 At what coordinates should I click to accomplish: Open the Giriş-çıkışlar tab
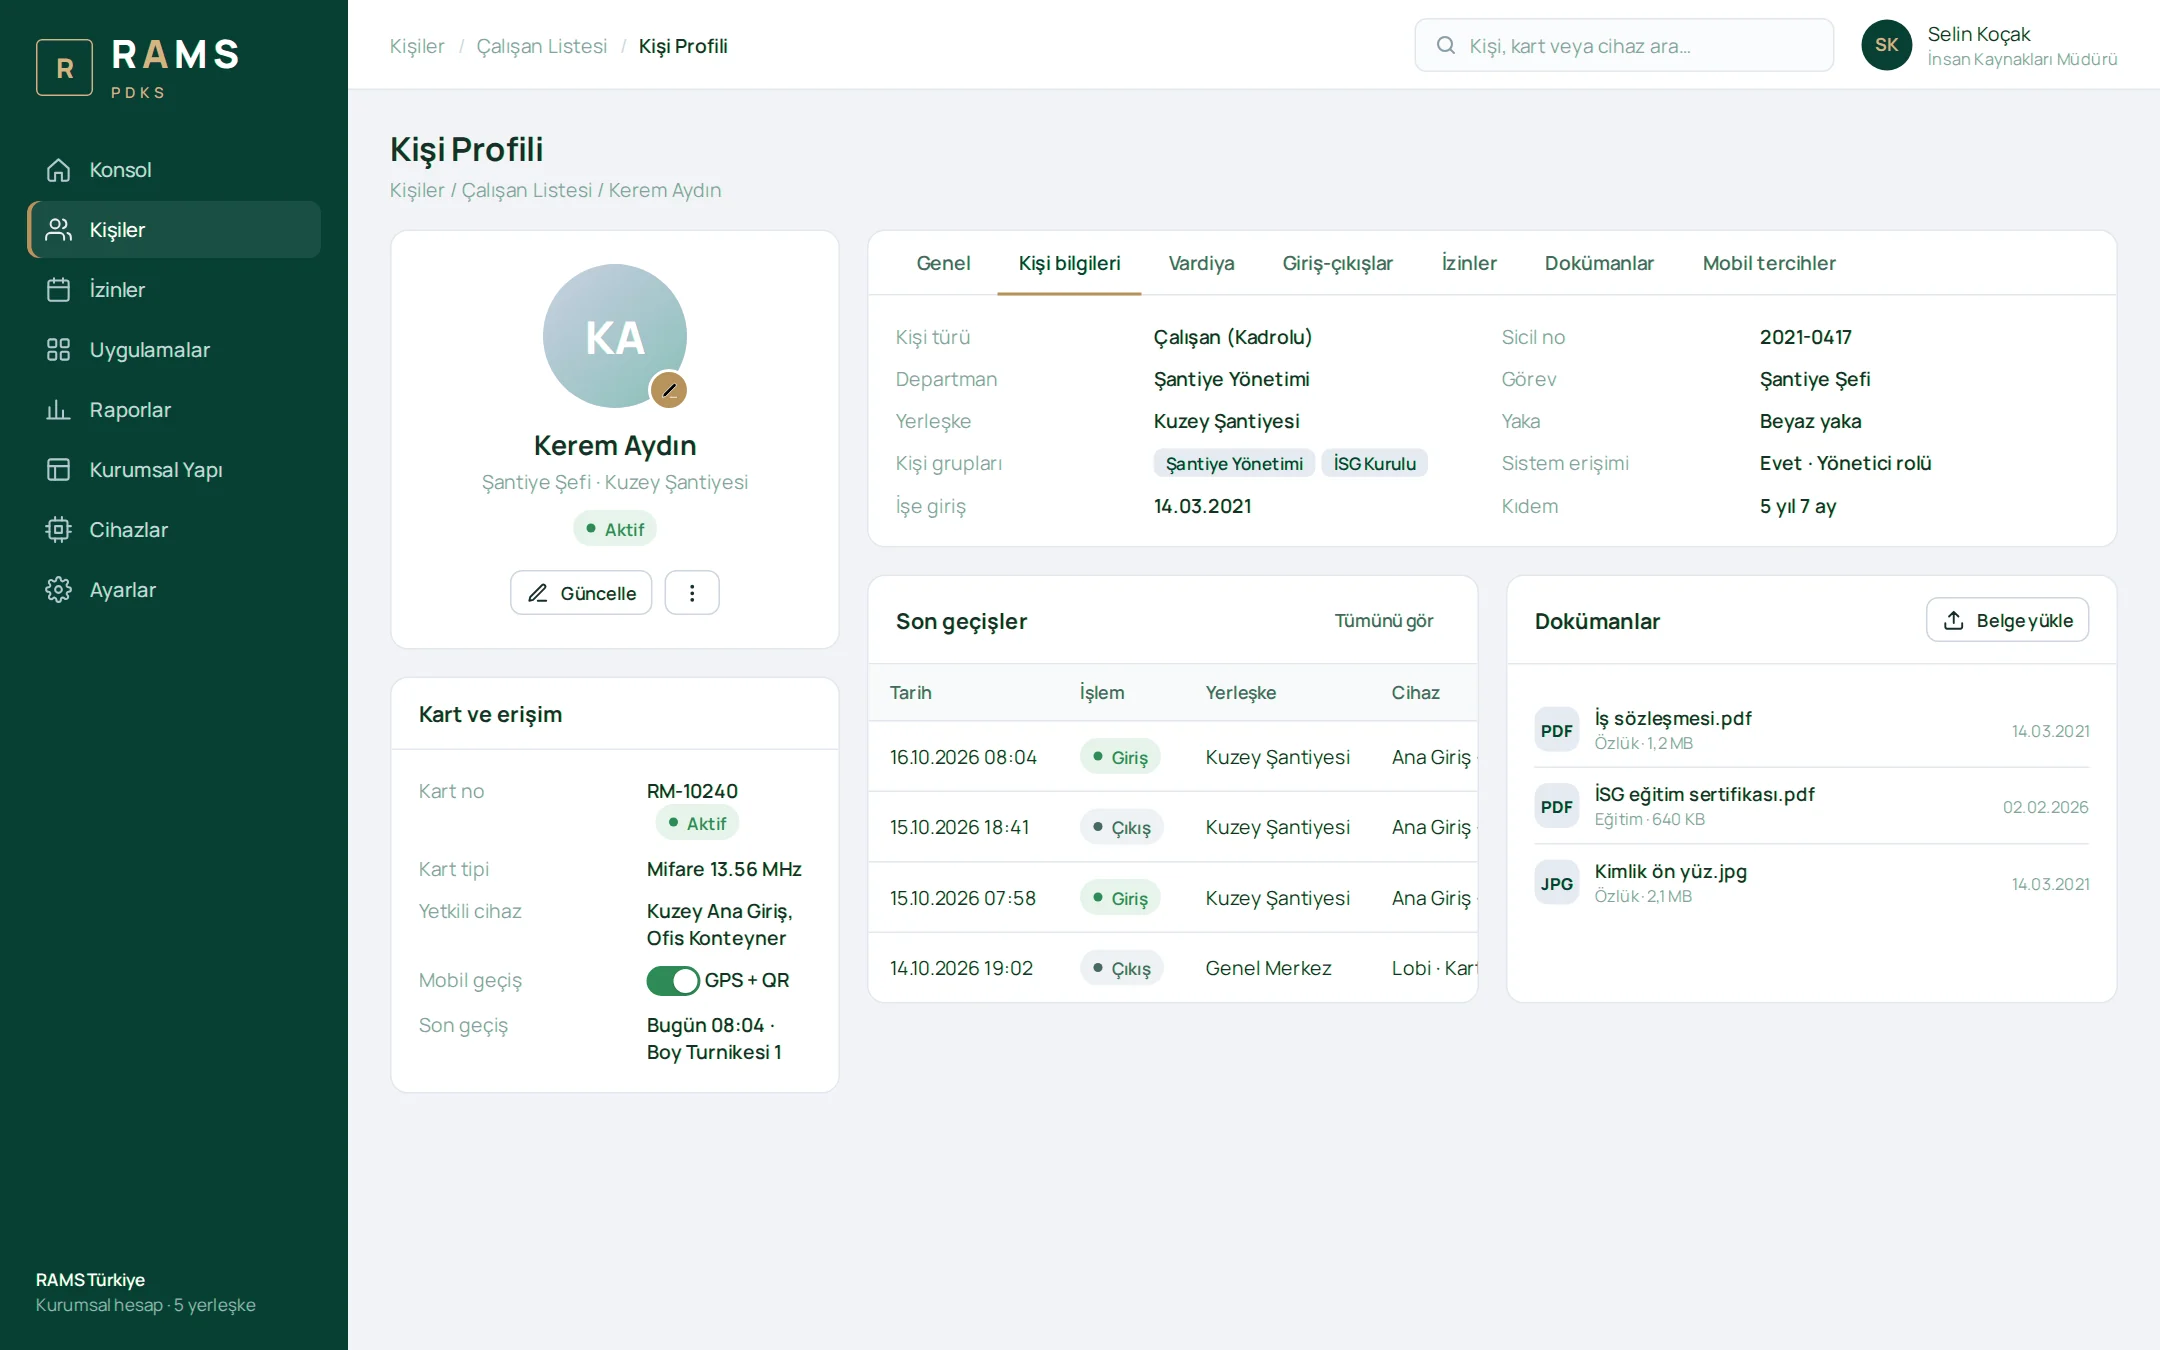pyautogui.click(x=1337, y=263)
